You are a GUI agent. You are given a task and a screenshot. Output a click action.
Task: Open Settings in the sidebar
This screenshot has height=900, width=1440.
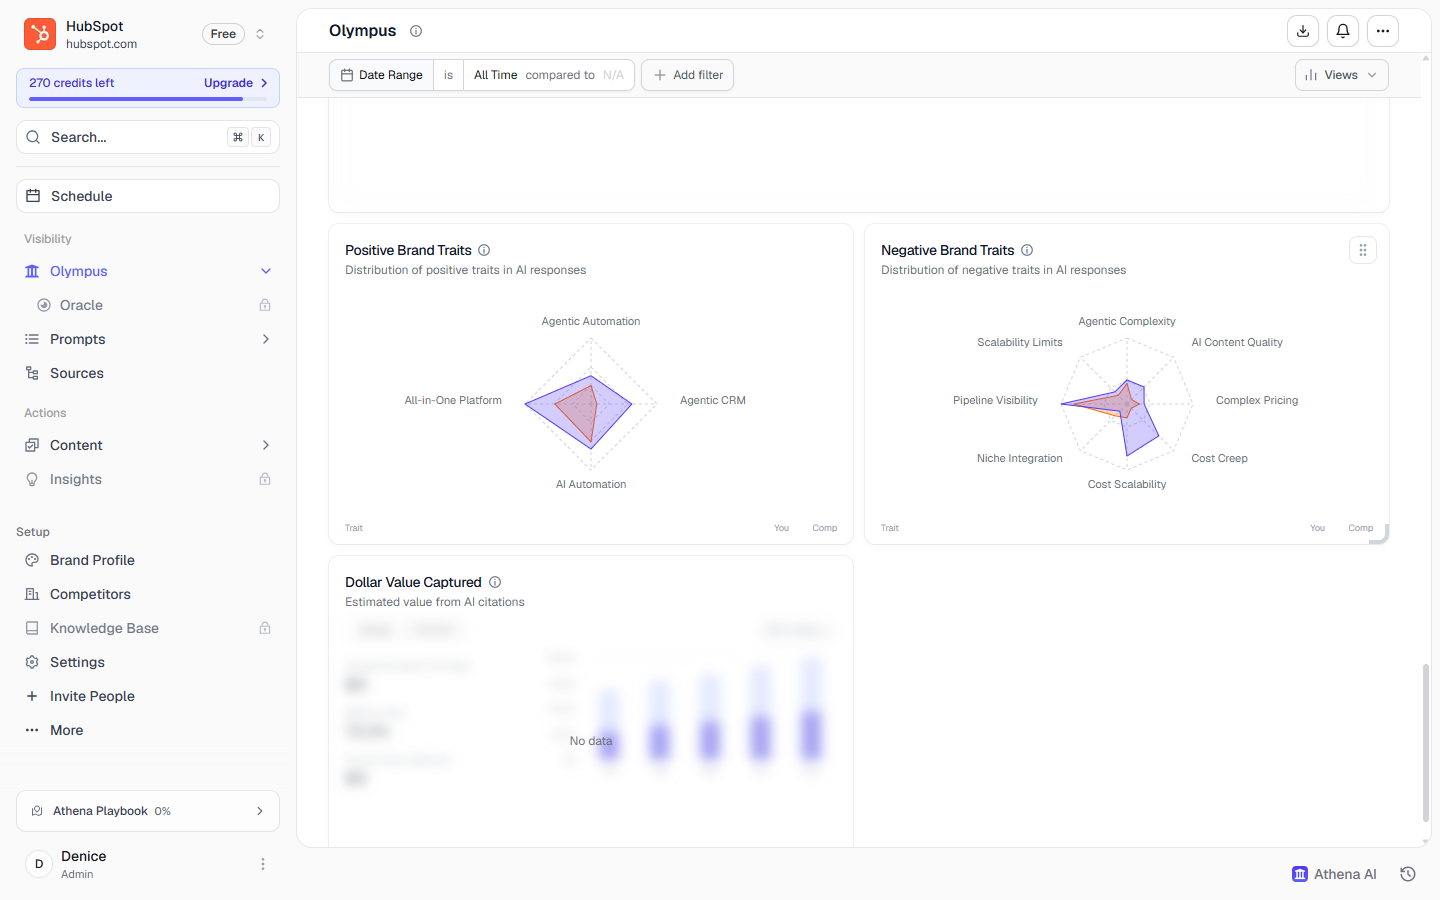(148, 662)
